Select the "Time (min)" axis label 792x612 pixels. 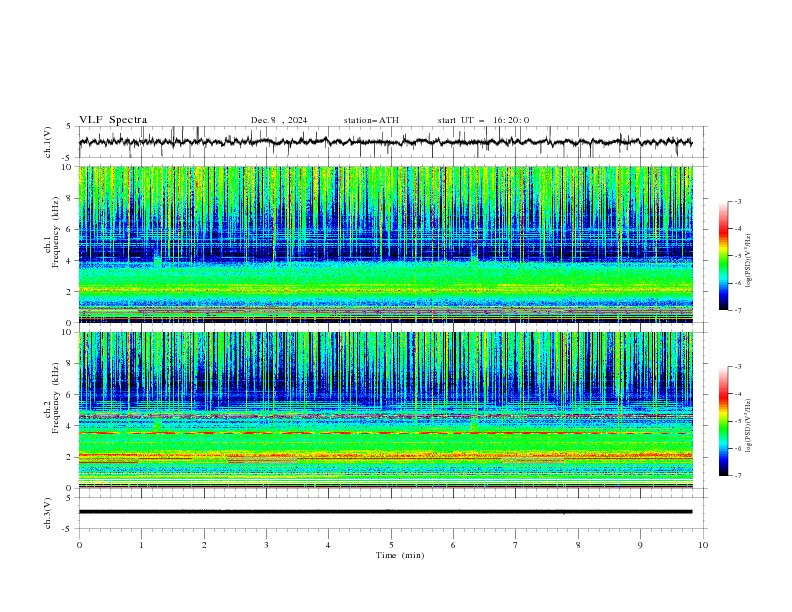pyautogui.click(x=400, y=555)
